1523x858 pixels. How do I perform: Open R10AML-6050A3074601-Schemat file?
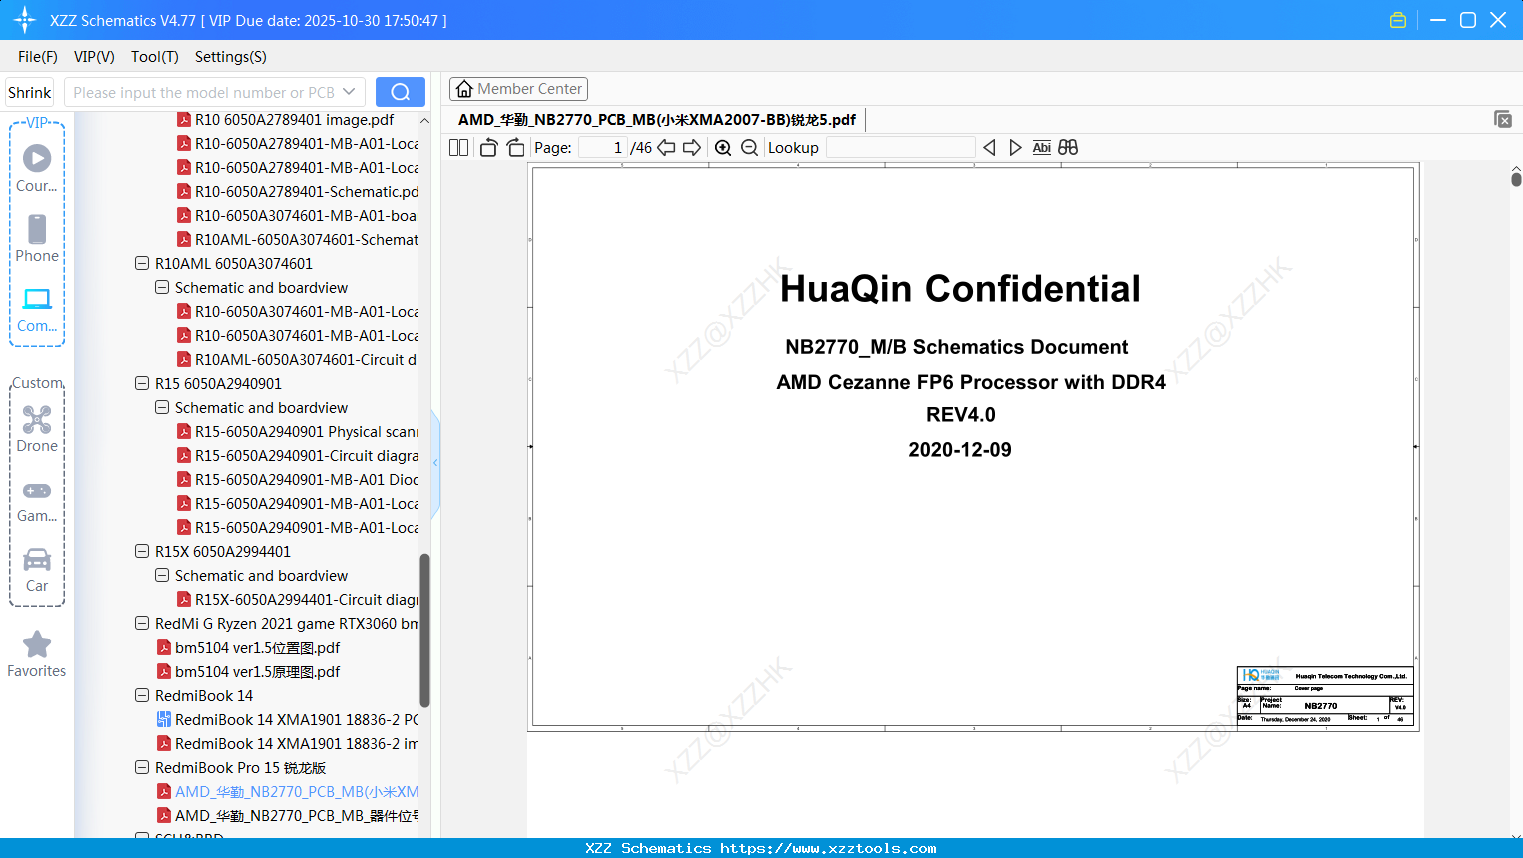[298, 240]
